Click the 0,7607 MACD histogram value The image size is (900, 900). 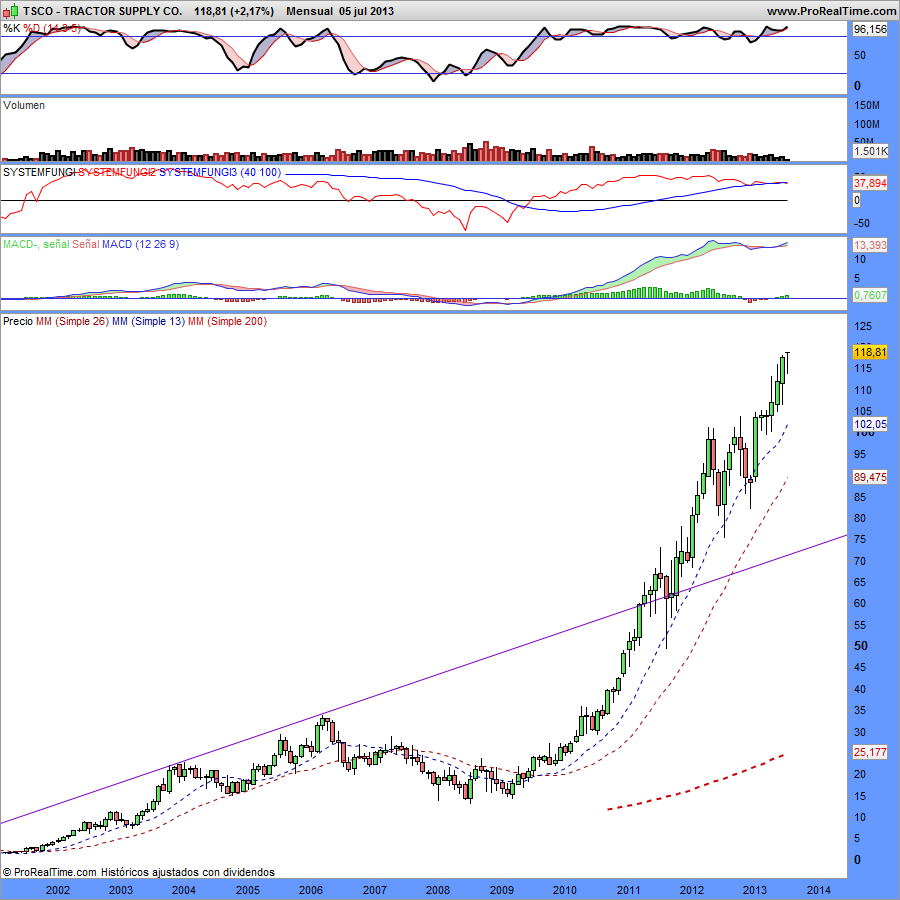click(870, 295)
